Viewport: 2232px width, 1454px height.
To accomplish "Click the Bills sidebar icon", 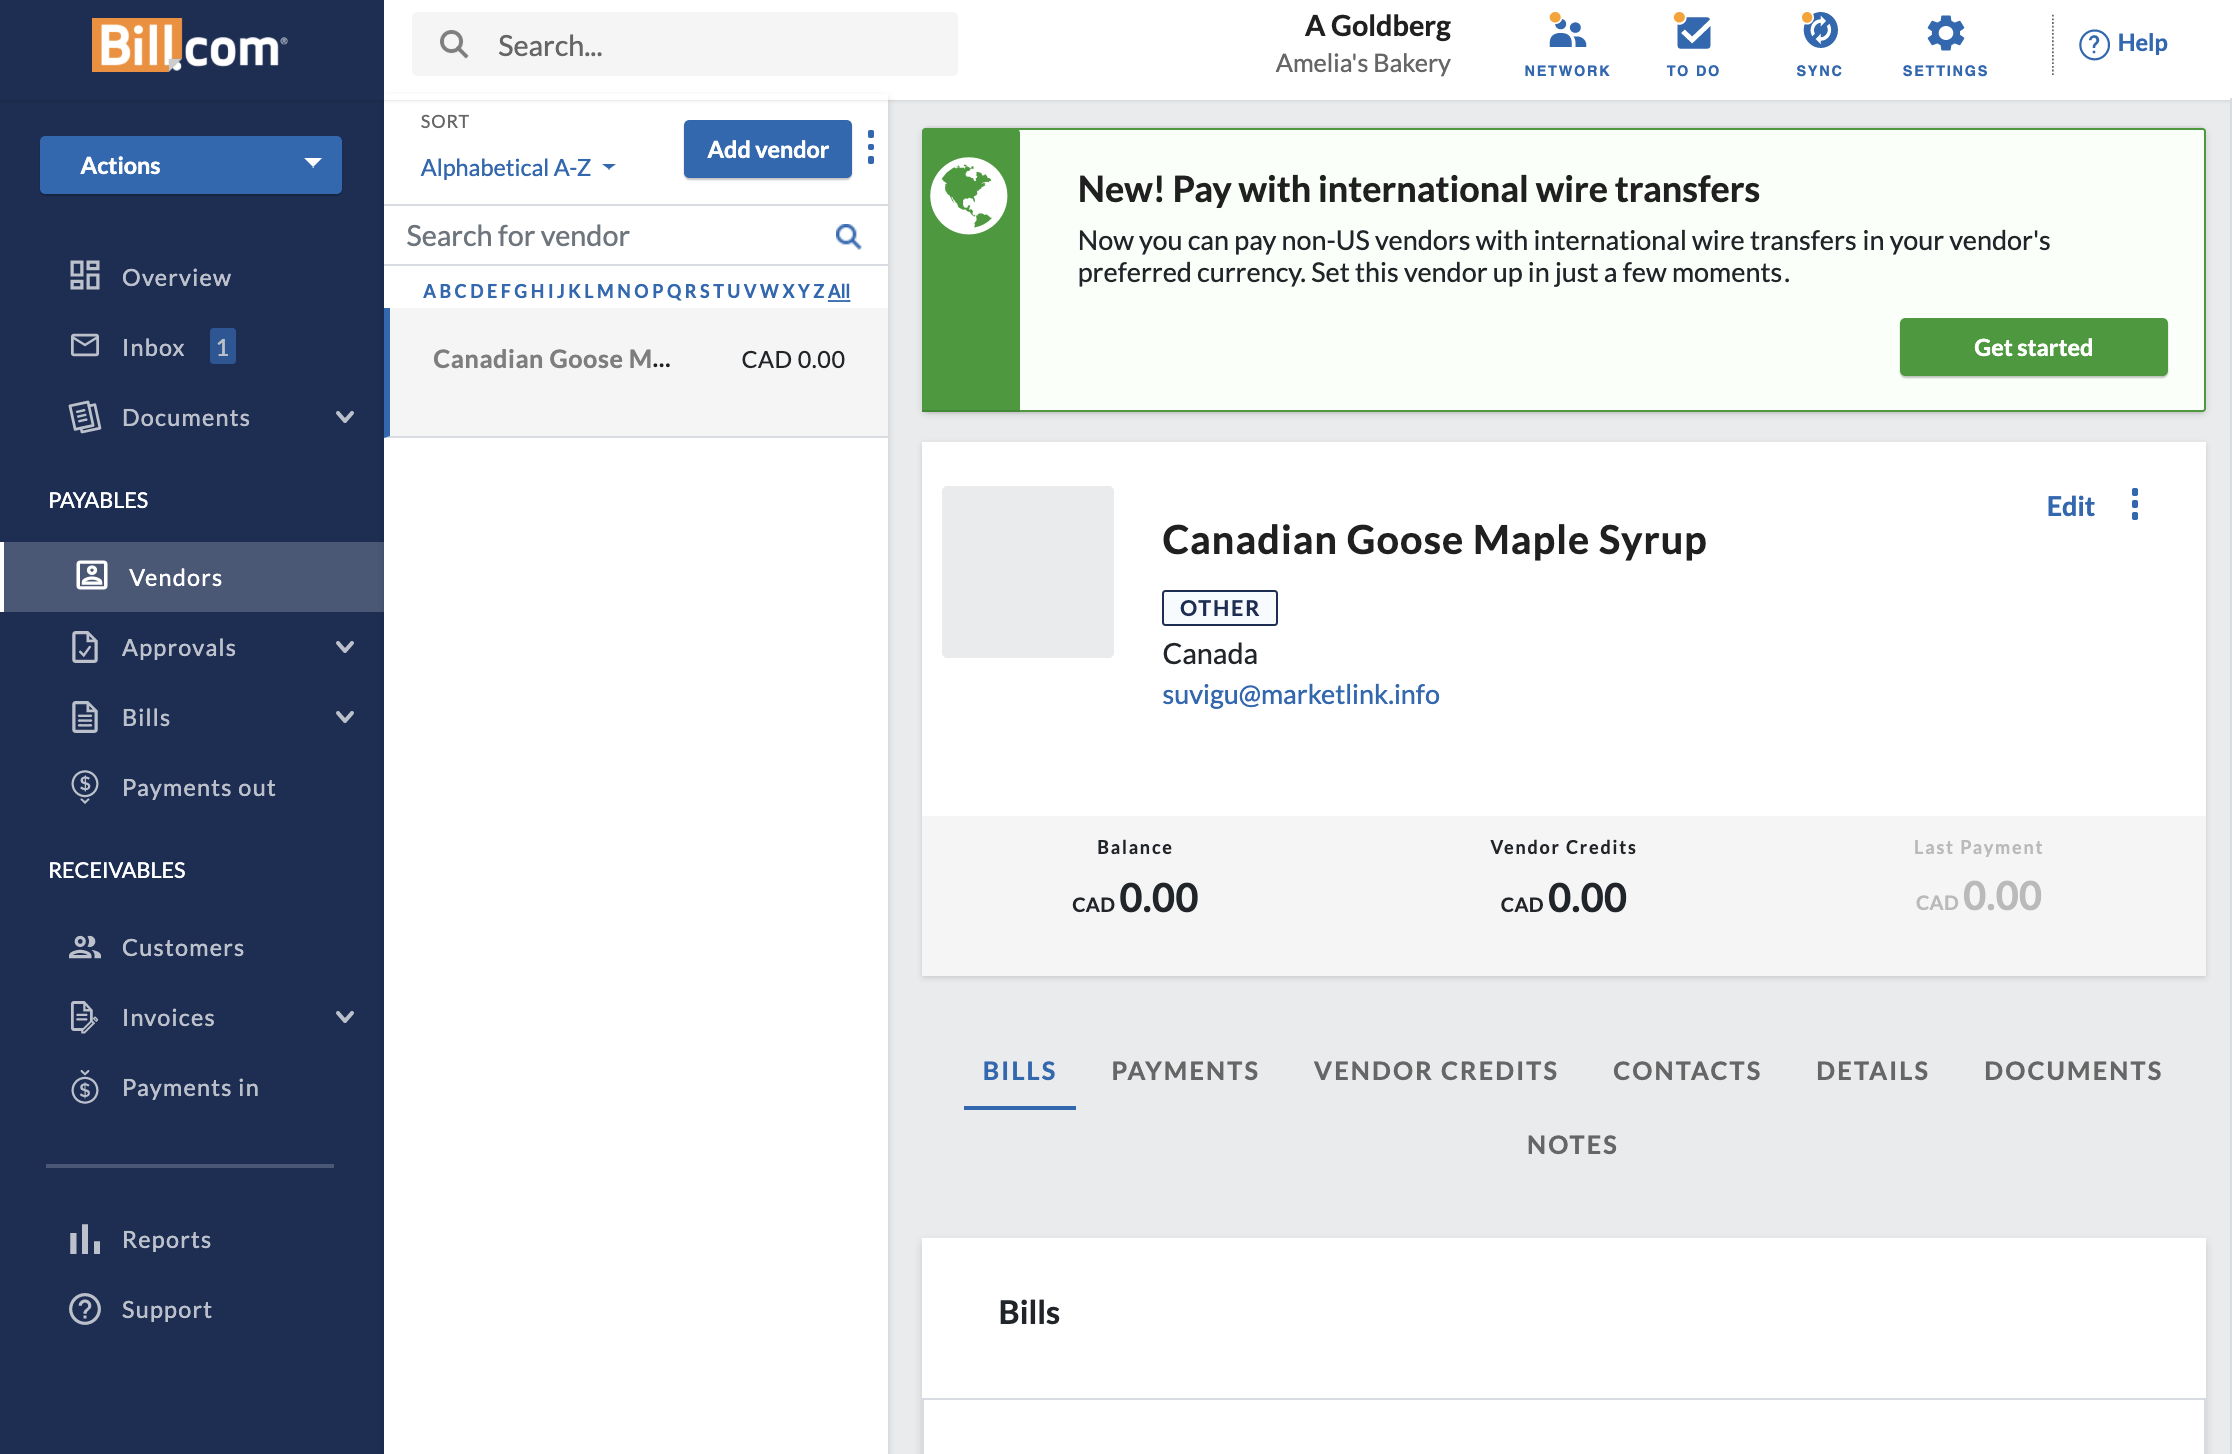I will click(85, 716).
